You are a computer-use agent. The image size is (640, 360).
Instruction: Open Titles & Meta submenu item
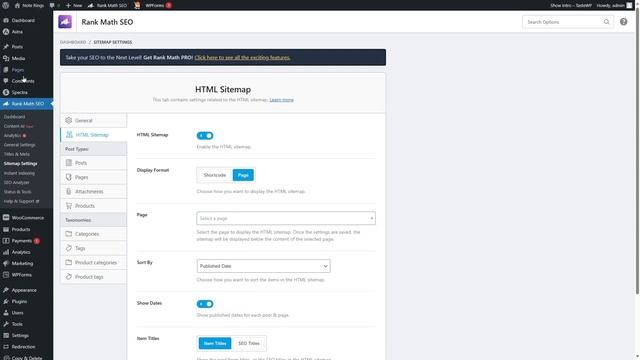pos(17,154)
